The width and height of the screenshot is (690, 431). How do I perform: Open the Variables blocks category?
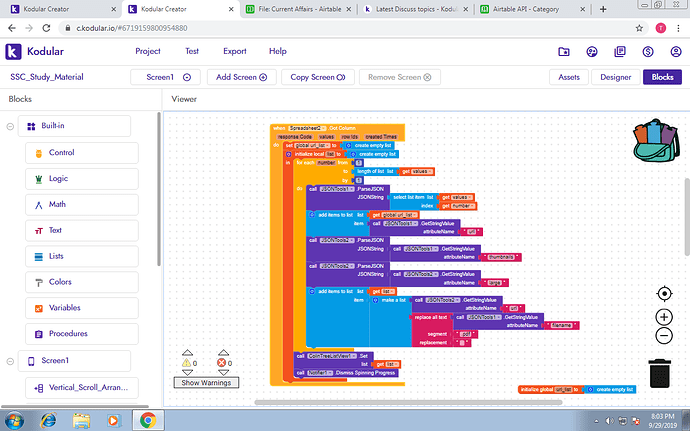coord(82,308)
